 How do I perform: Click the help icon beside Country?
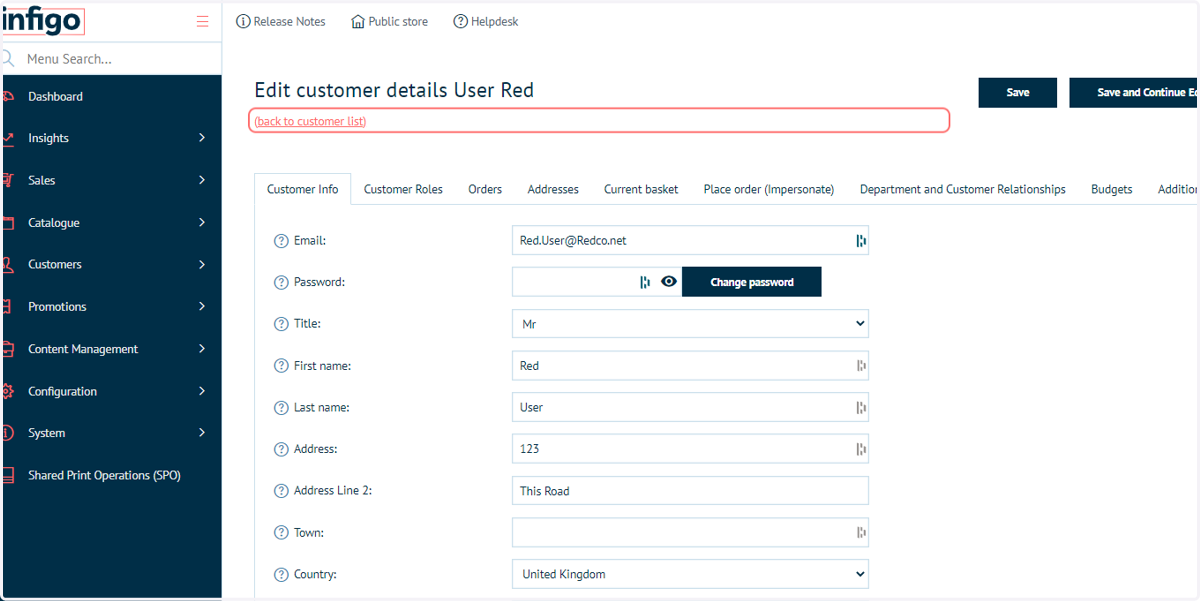[281, 575]
